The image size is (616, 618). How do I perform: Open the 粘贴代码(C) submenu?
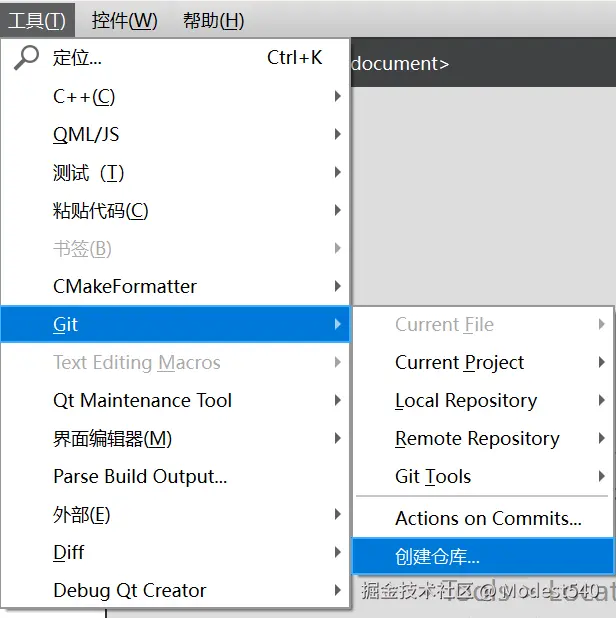click(x=100, y=211)
